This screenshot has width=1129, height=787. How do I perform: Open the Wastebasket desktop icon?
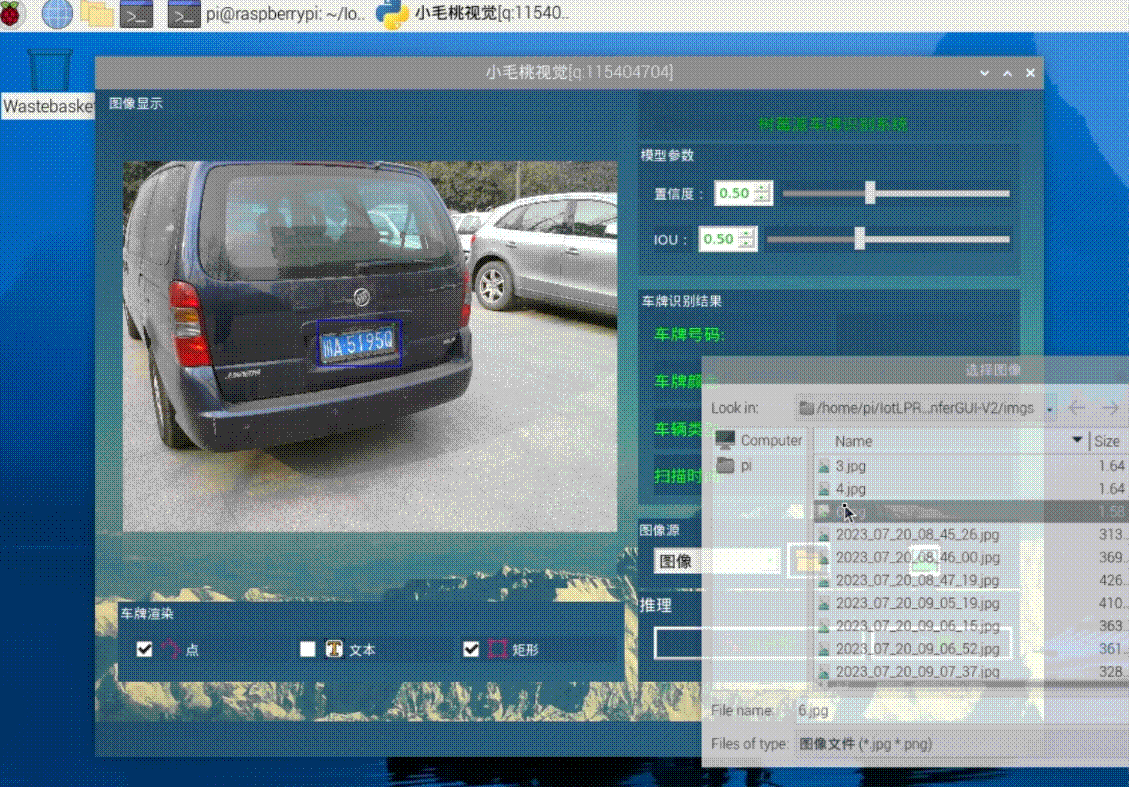49,83
